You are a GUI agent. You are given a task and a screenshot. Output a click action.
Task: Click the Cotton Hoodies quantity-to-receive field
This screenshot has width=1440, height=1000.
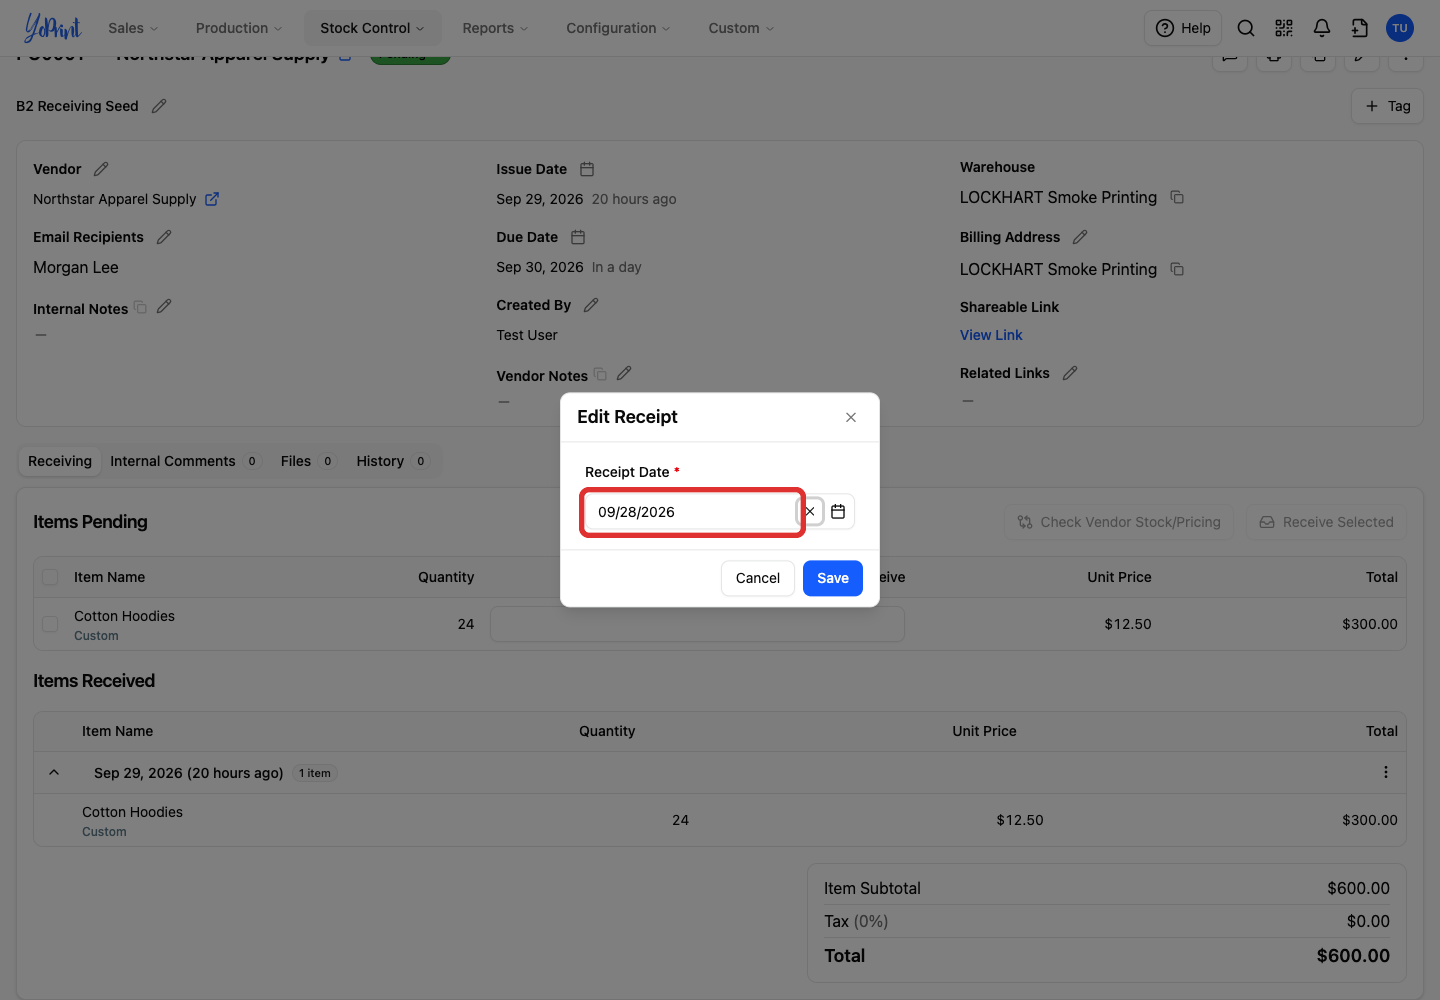point(697,624)
